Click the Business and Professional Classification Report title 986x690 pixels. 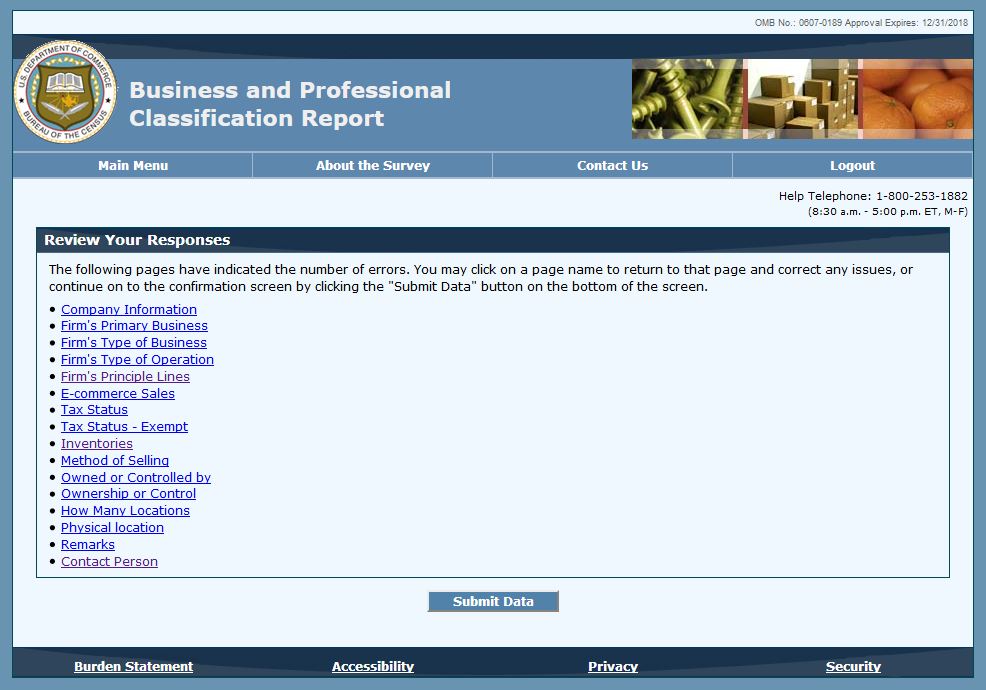coord(290,104)
